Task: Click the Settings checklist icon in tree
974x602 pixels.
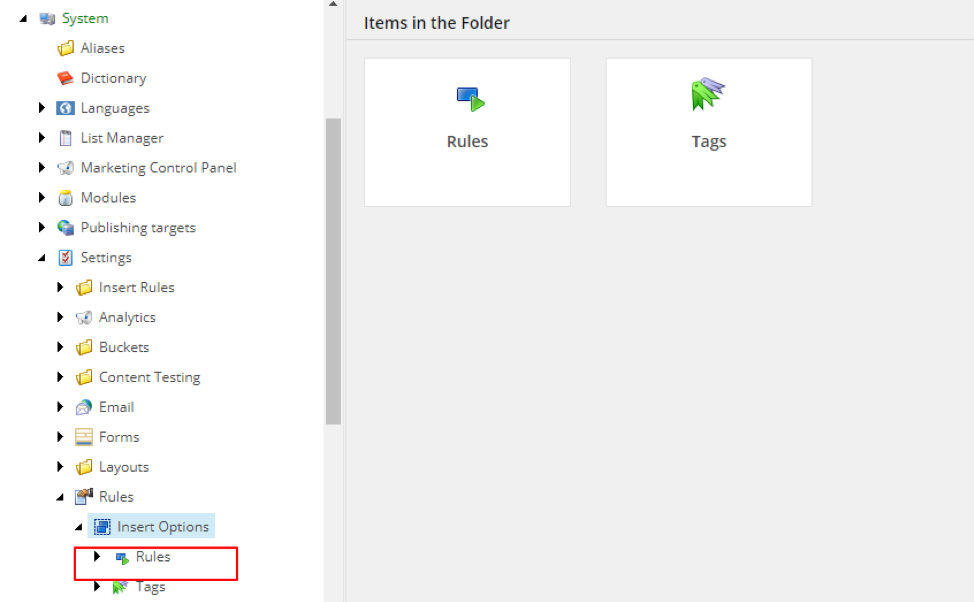Action: (66, 258)
